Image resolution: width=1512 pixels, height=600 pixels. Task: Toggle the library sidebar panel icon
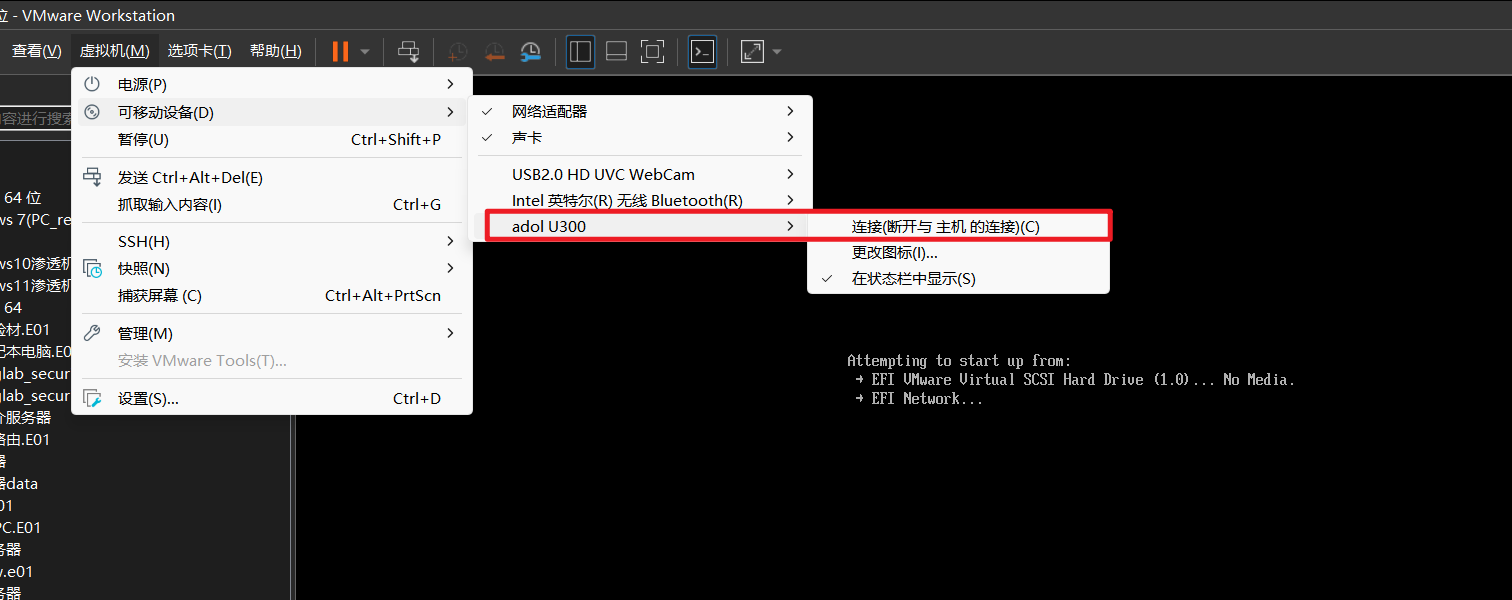click(x=580, y=51)
